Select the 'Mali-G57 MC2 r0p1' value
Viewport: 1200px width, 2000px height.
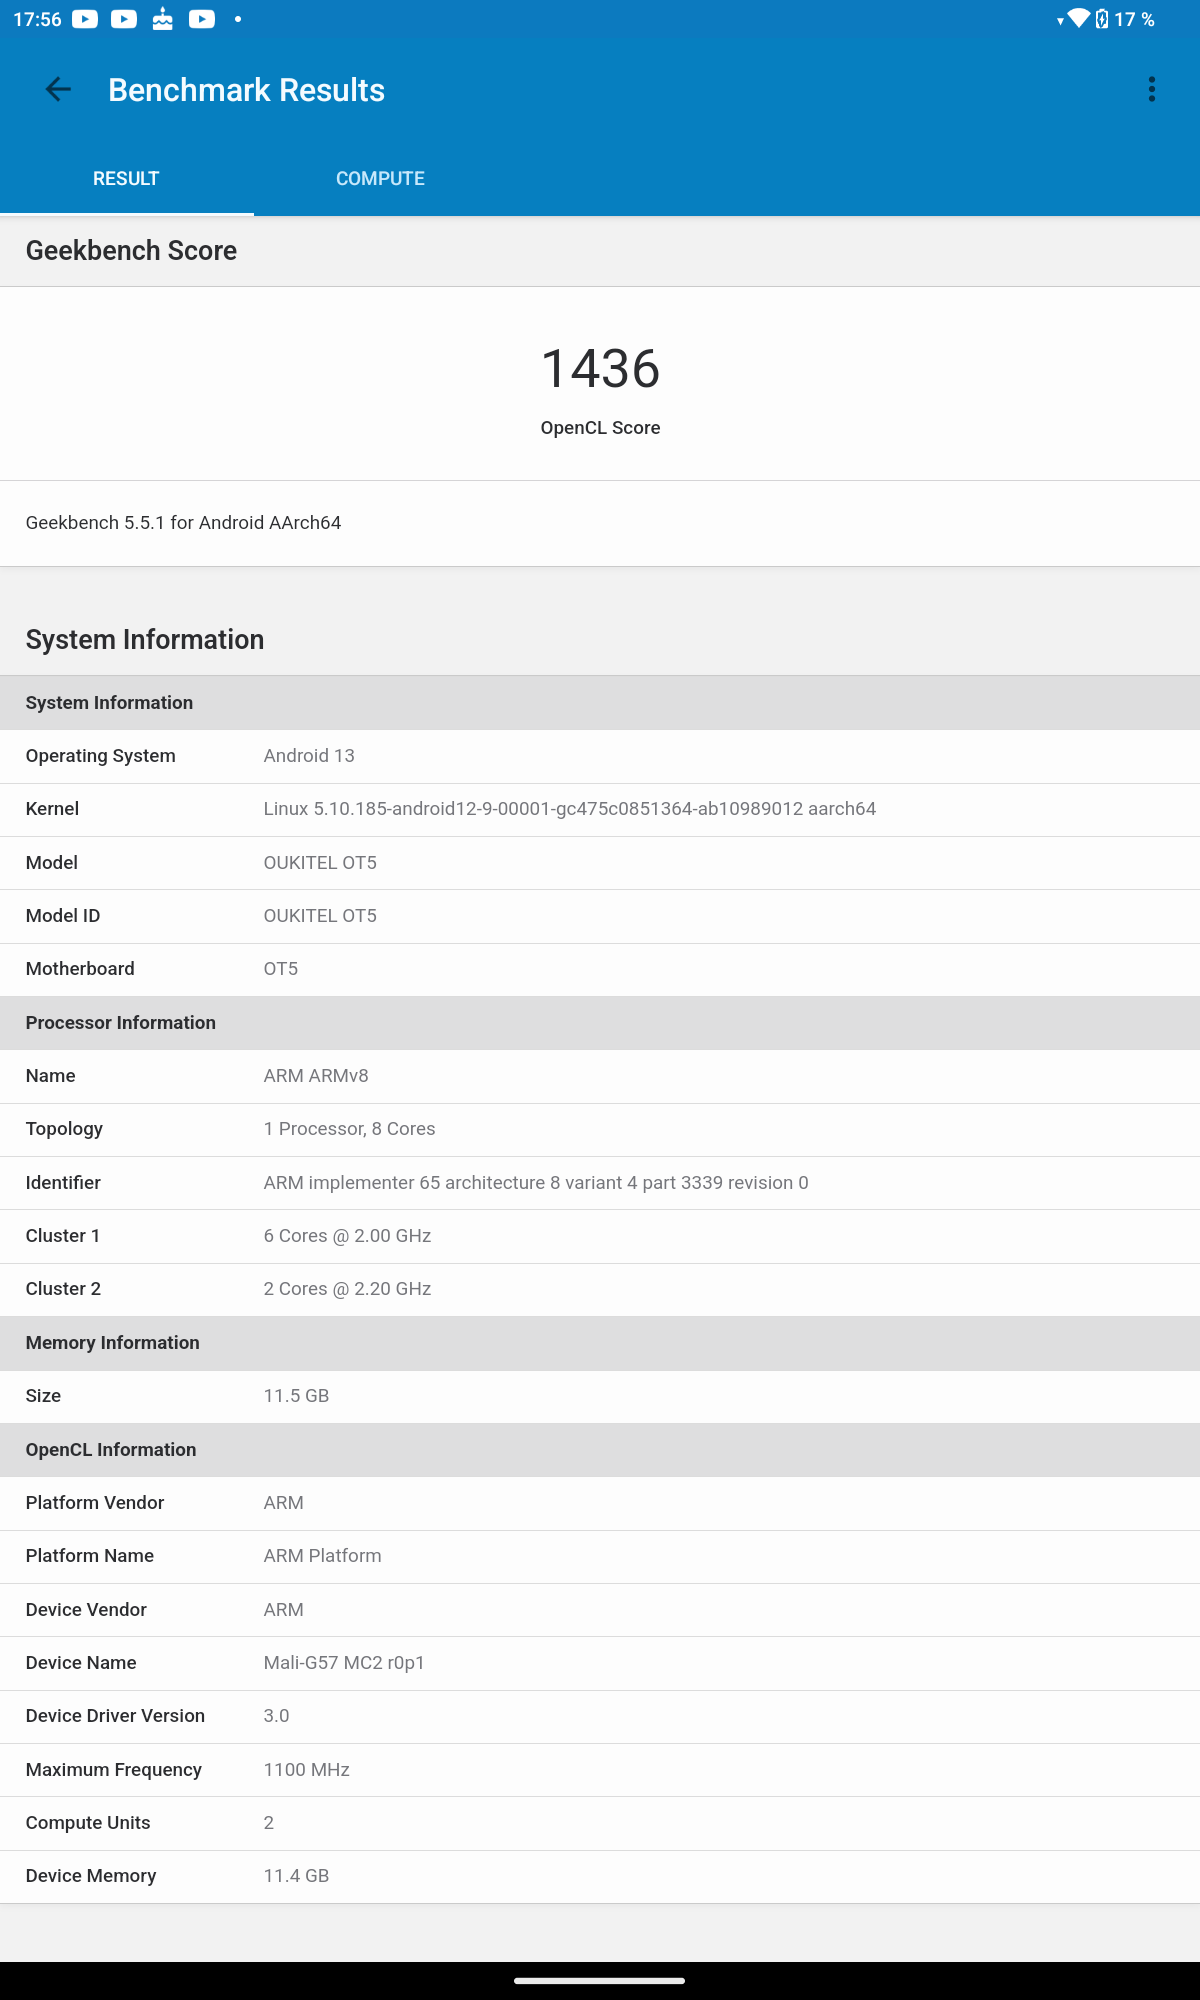pyautogui.click(x=344, y=1663)
